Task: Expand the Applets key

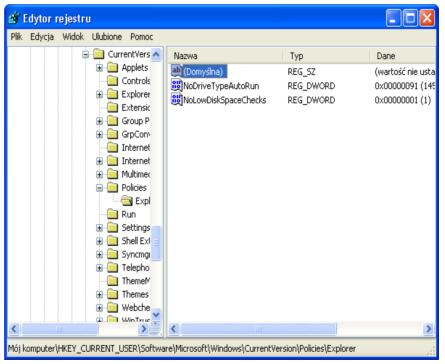Action: 99,68
